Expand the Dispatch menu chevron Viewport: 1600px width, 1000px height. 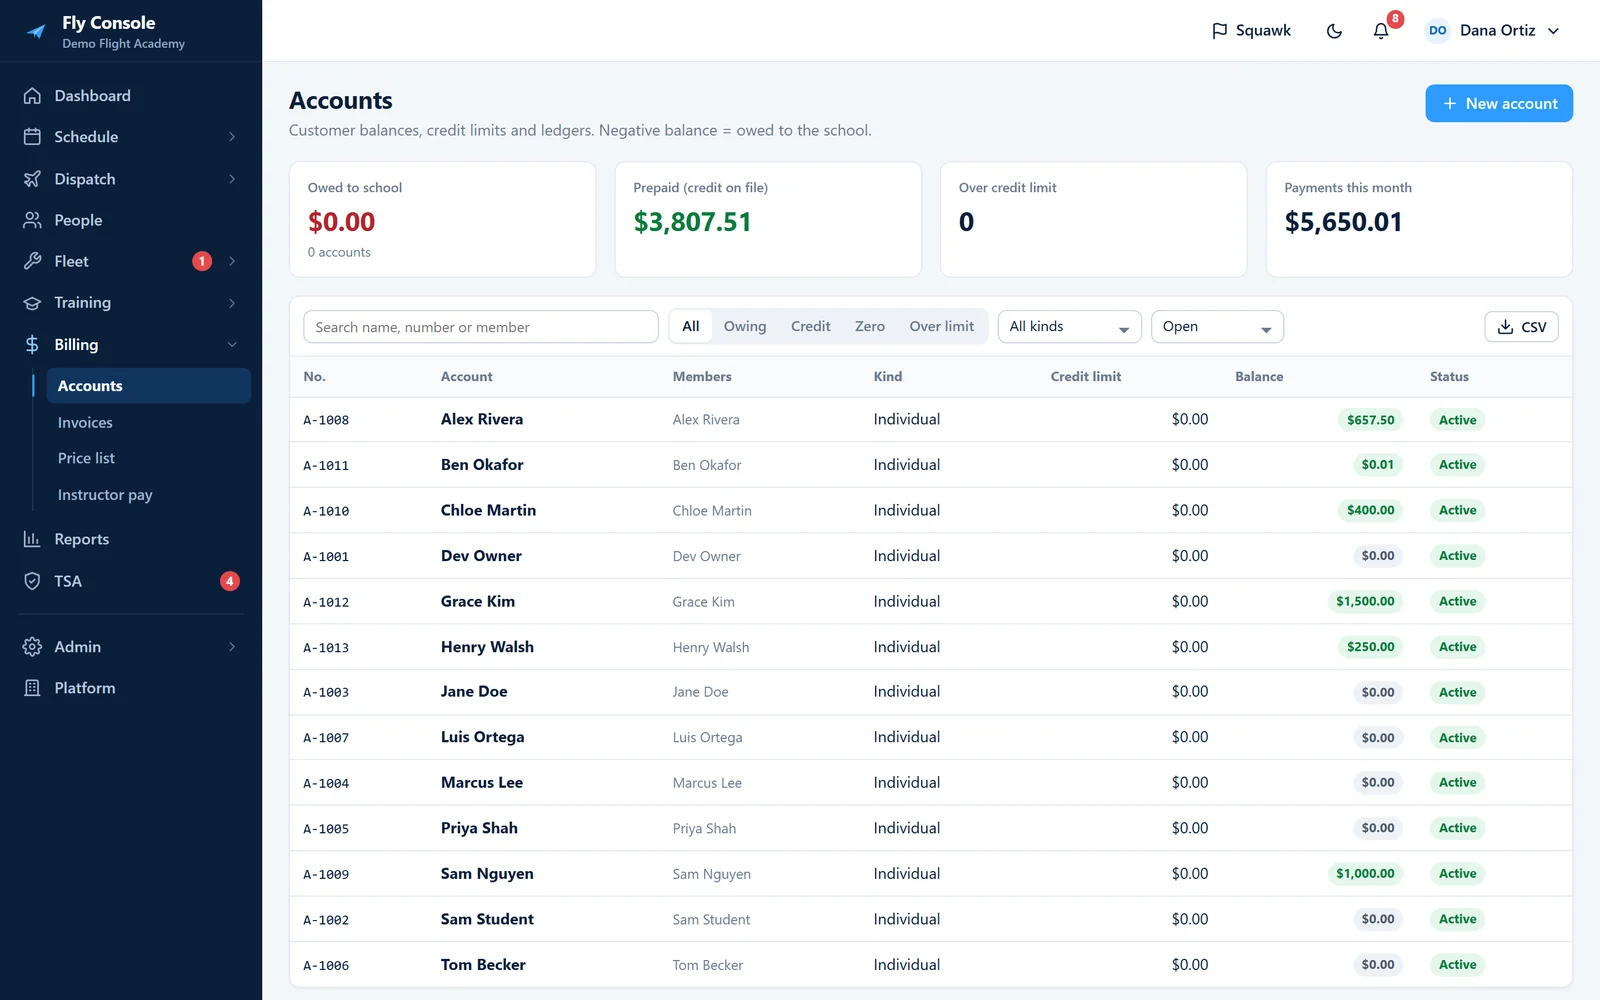click(x=232, y=179)
